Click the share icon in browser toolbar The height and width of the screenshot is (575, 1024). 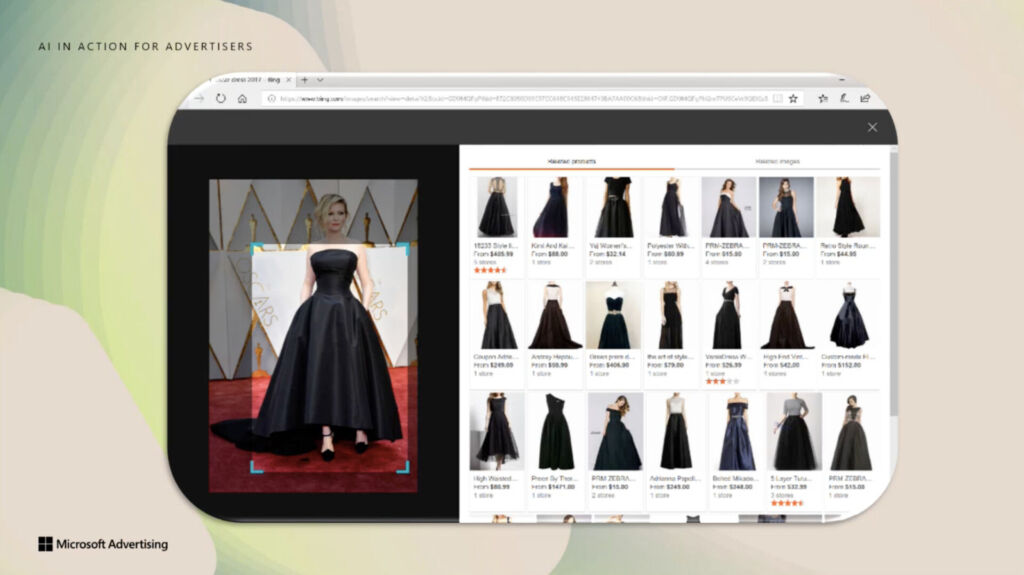click(x=865, y=99)
